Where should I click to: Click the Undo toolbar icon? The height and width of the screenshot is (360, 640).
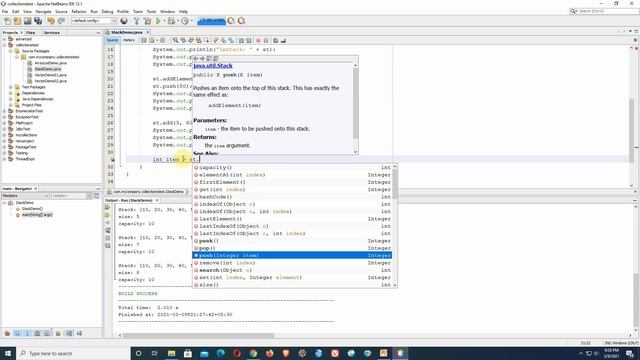51,21
